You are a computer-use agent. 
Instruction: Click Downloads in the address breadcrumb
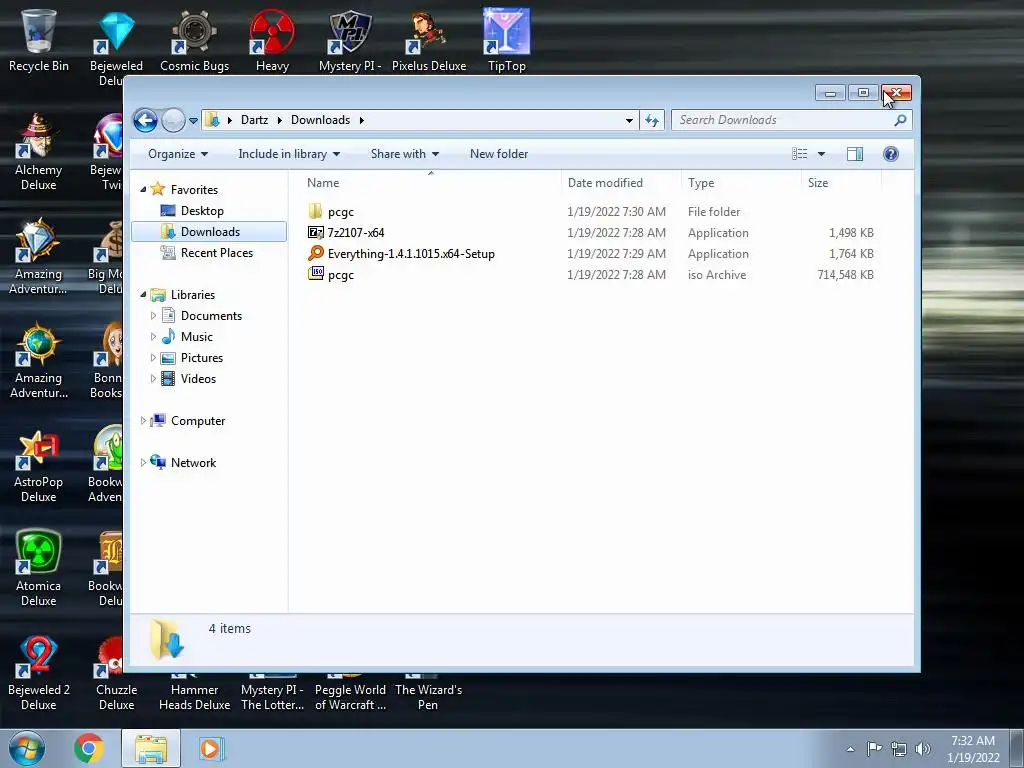point(321,120)
